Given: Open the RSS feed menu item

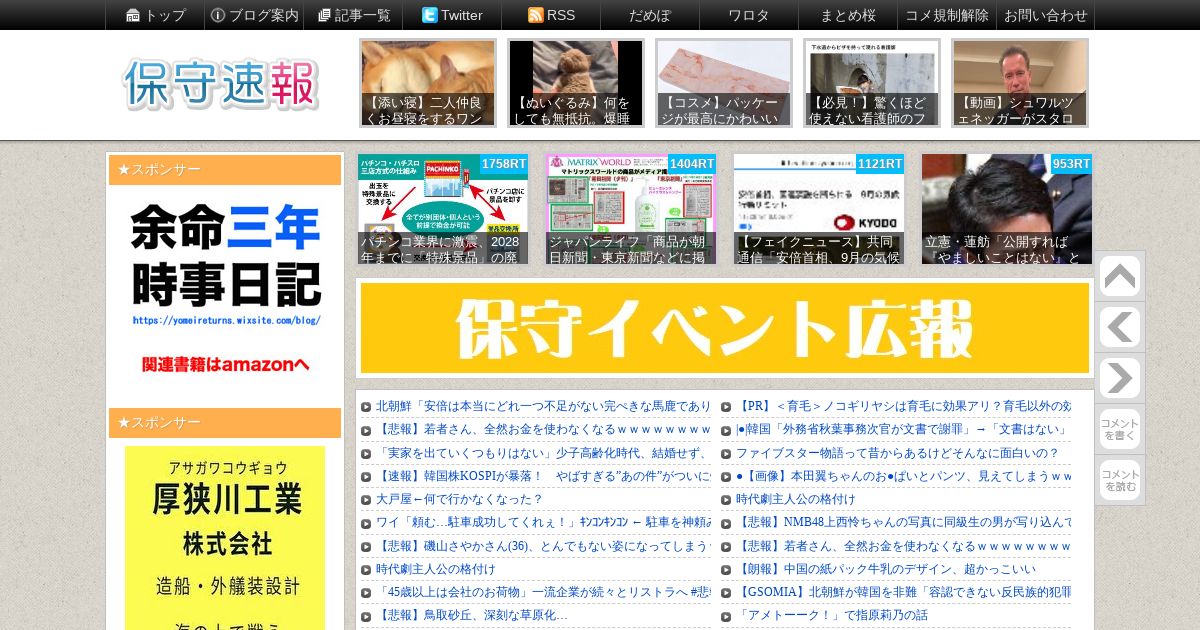Looking at the screenshot, I should click(x=551, y=15).
